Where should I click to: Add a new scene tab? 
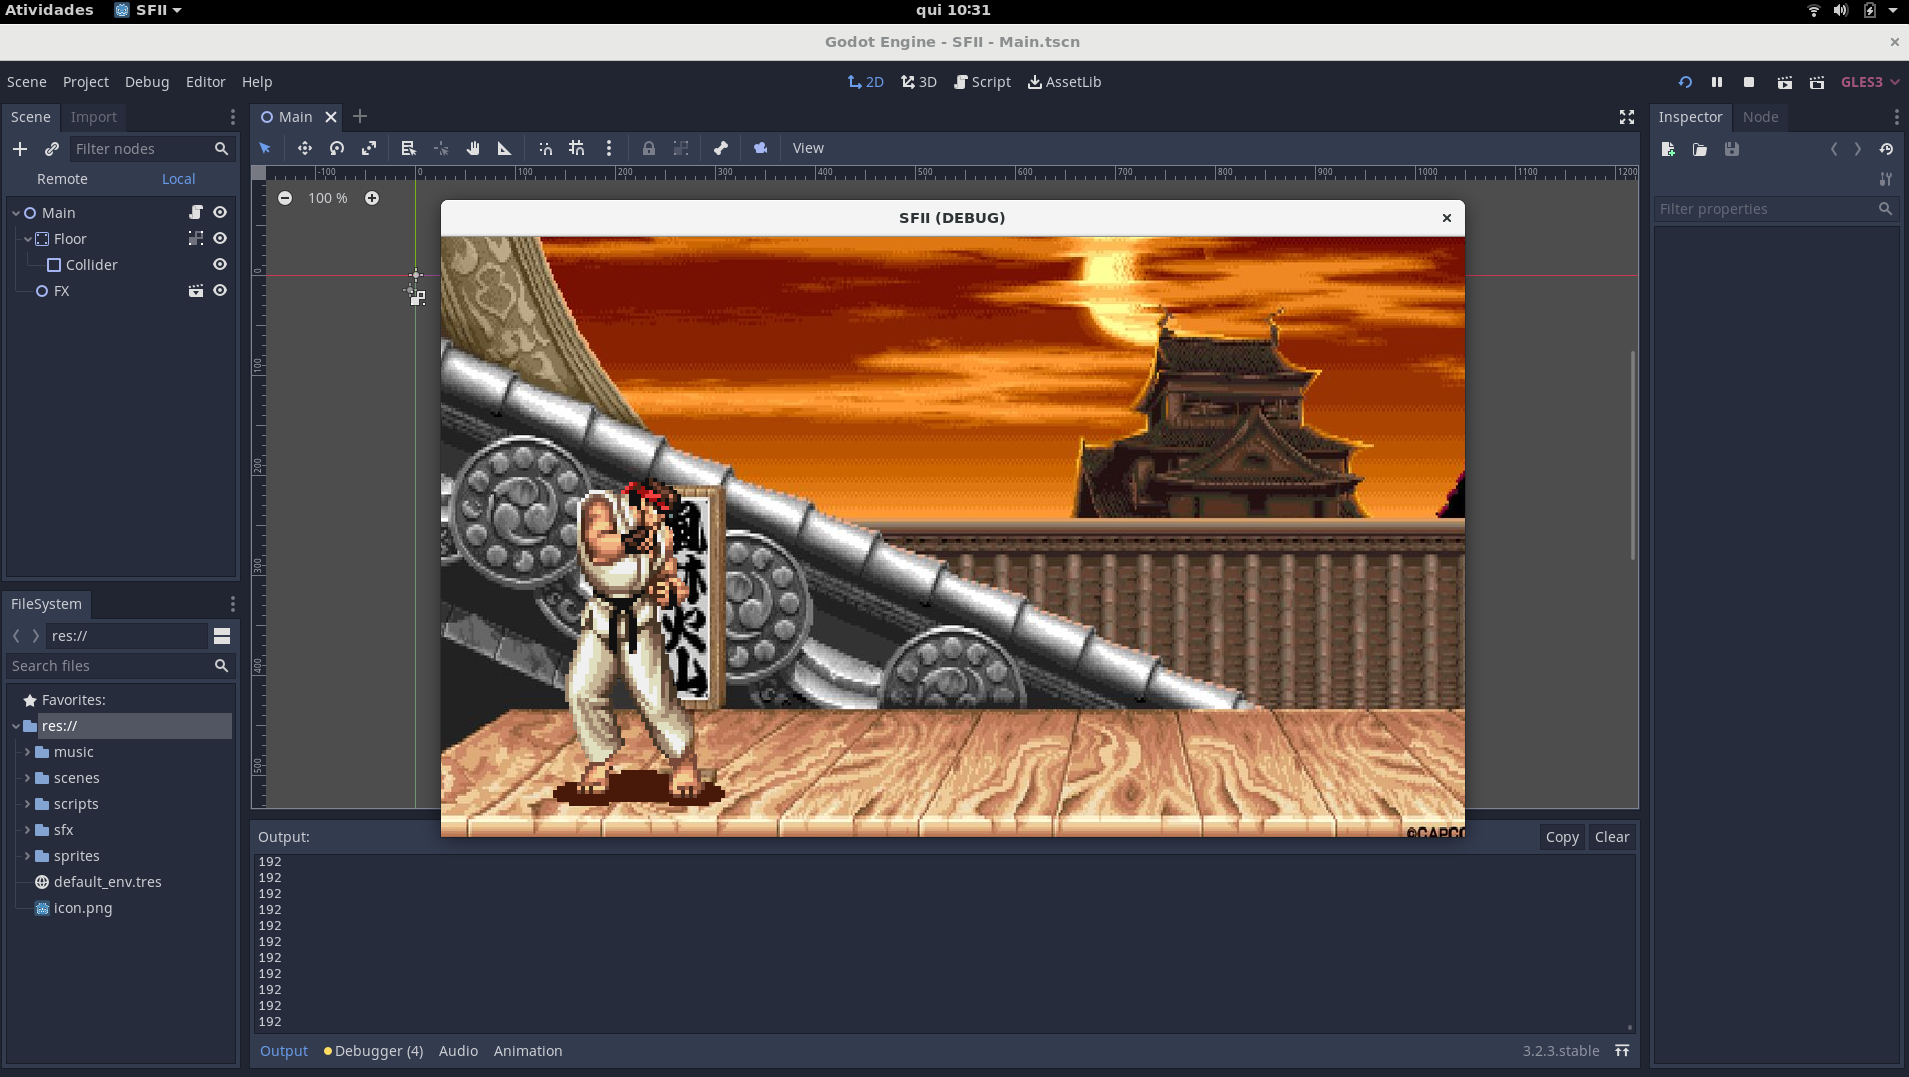[360, 116]
